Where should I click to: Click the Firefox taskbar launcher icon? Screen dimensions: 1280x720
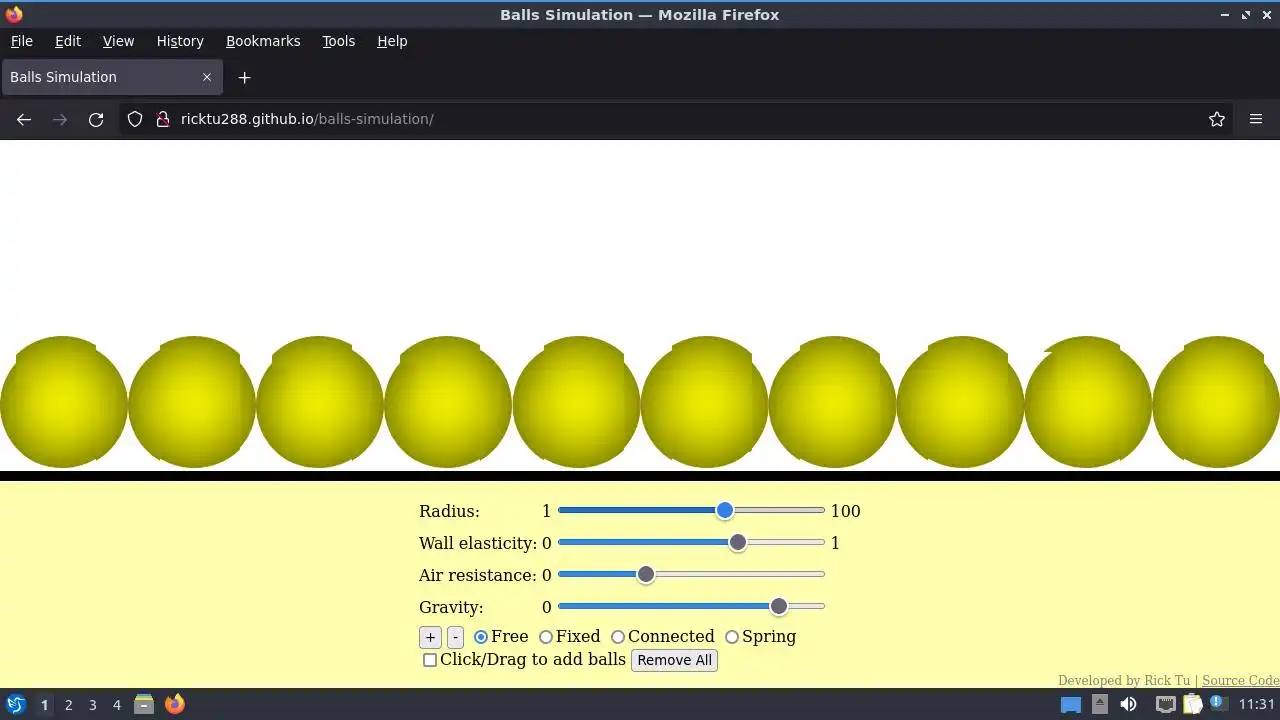click(x=175, y=704)
